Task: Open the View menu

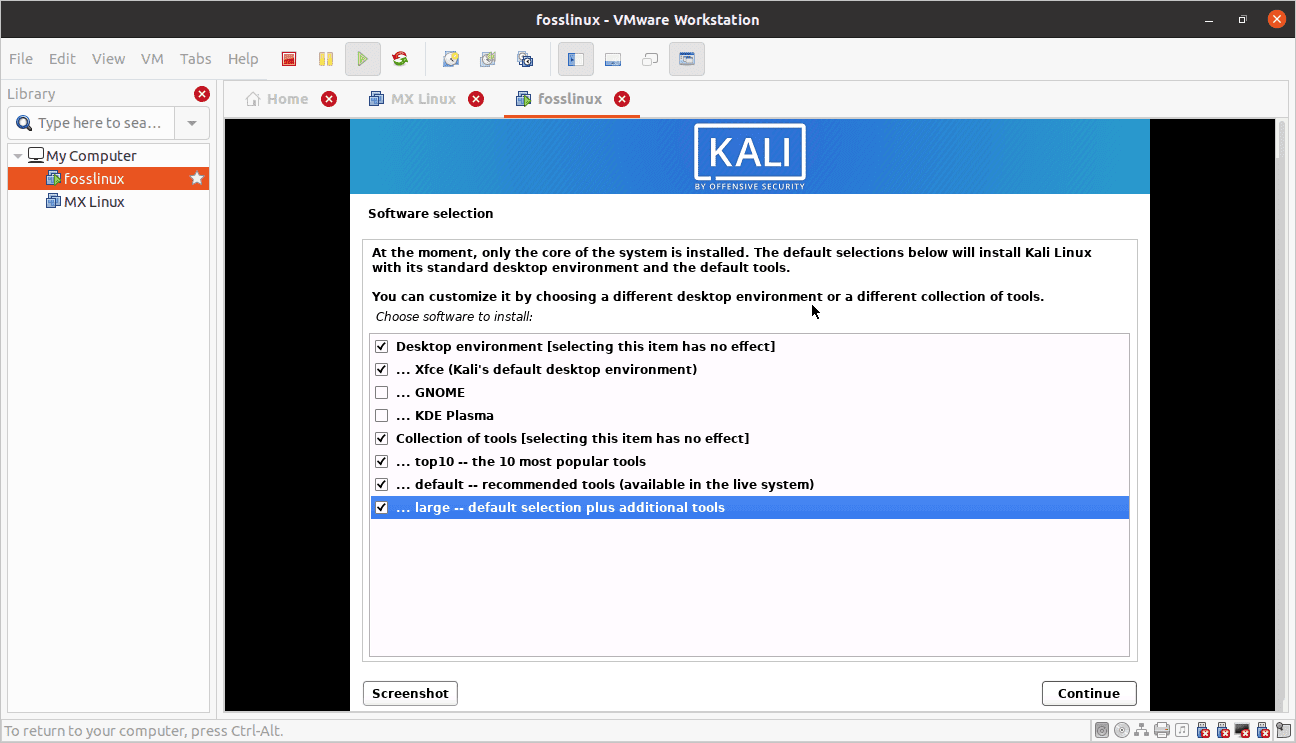Action: pos(108,59)
